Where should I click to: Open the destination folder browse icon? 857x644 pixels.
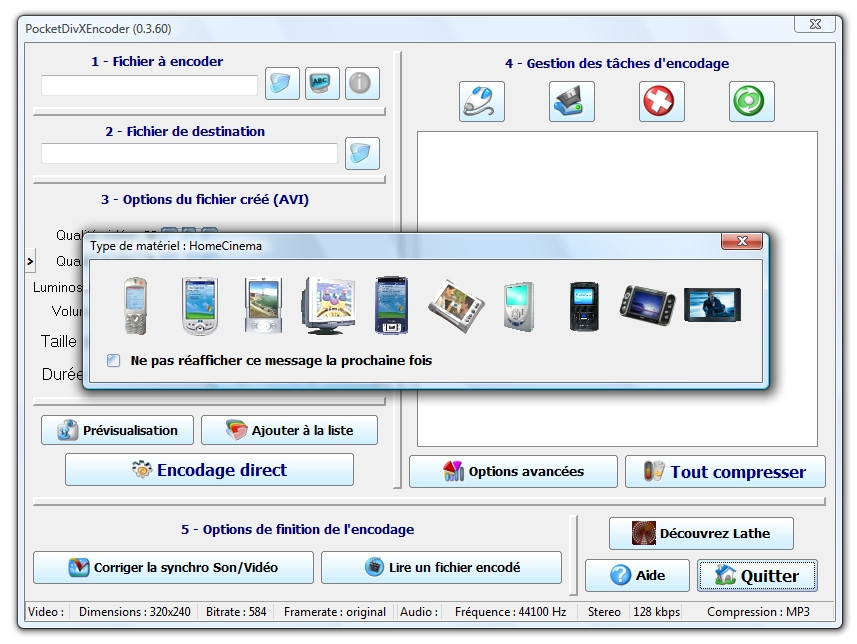[x=362, y=153]
